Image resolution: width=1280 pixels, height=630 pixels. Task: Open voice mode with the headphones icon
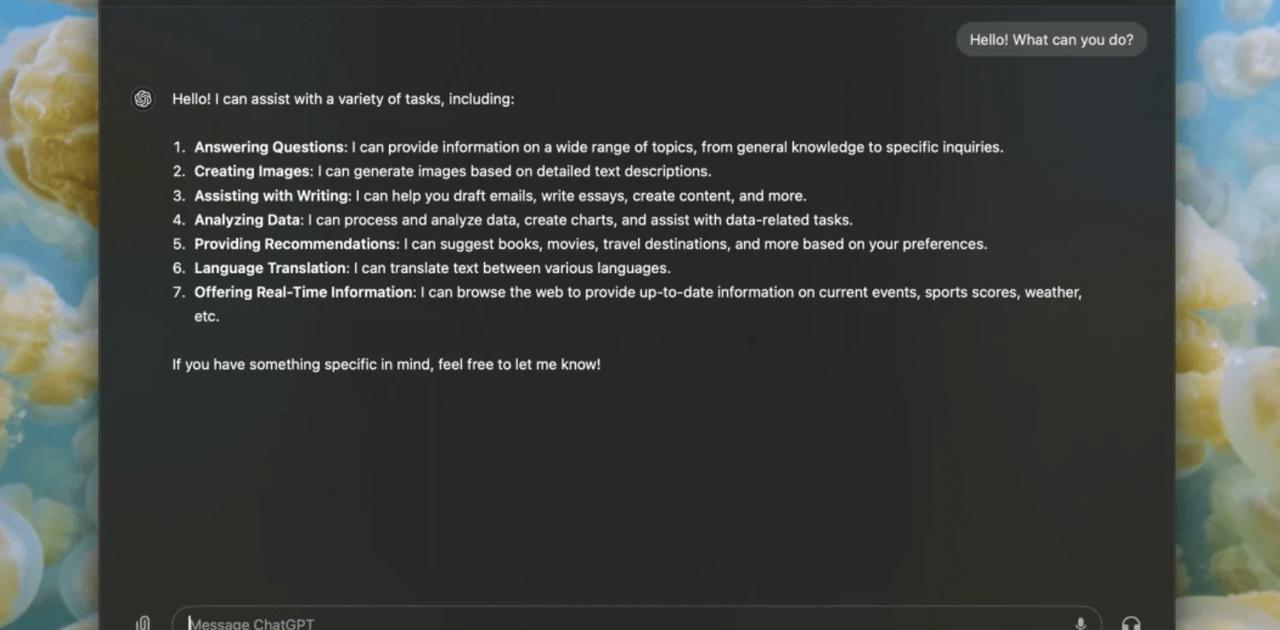pyautogui.click(x=1131, y=623)
